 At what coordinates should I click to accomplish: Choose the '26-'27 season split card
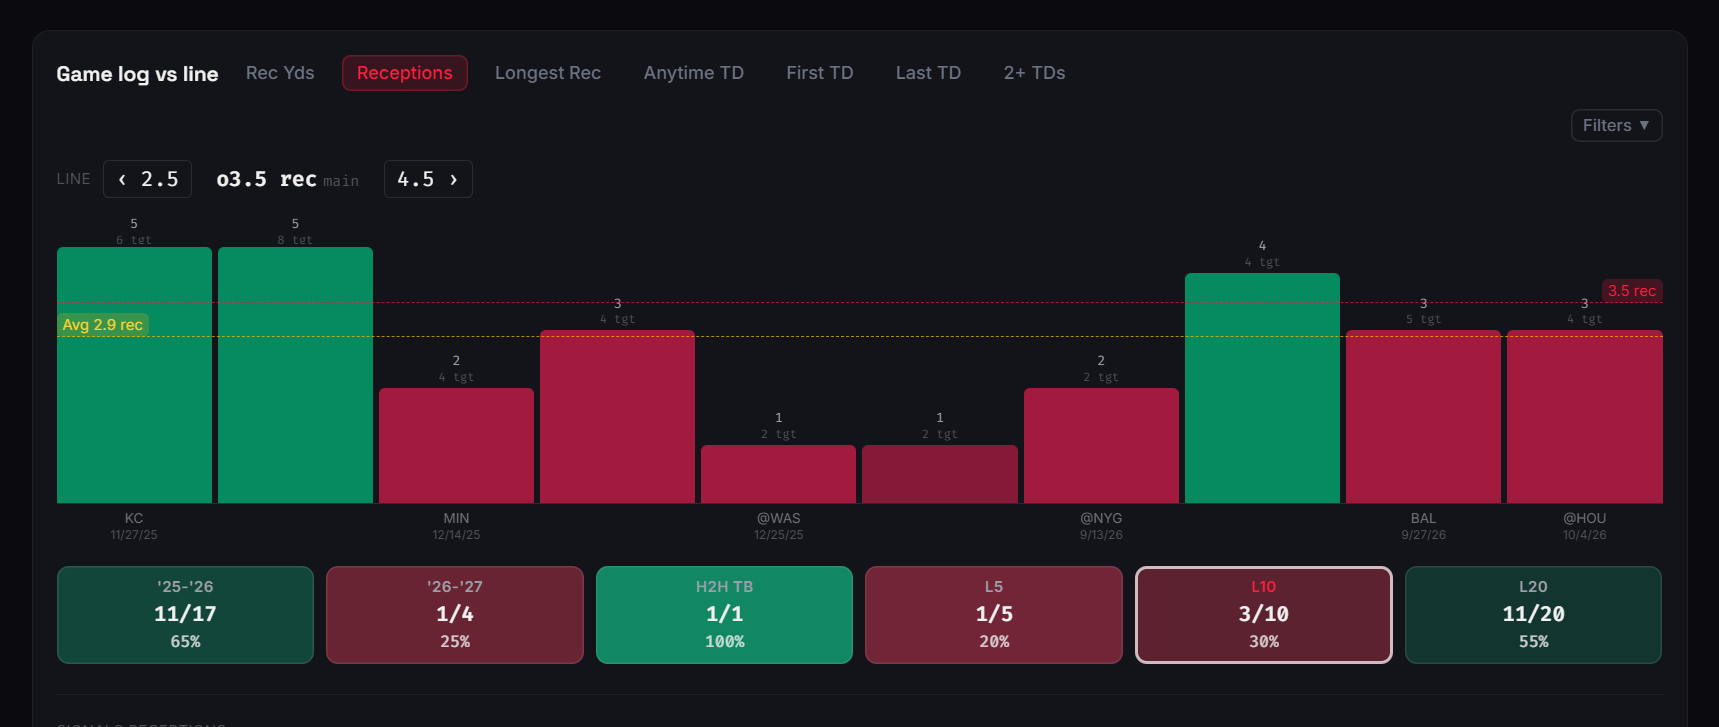(x=455, y=615)
